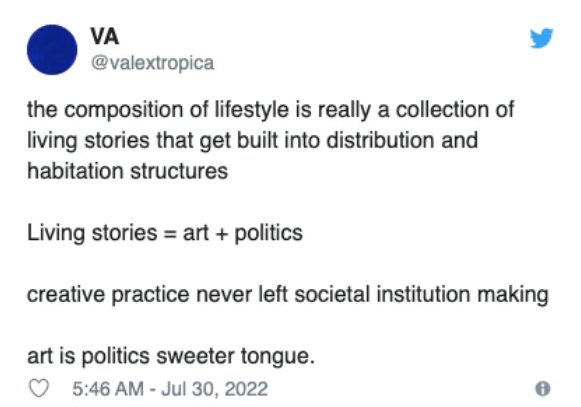Click the words 'habitation structures'
The height and width of the screenshot is (407, 581).
point(127,171)
